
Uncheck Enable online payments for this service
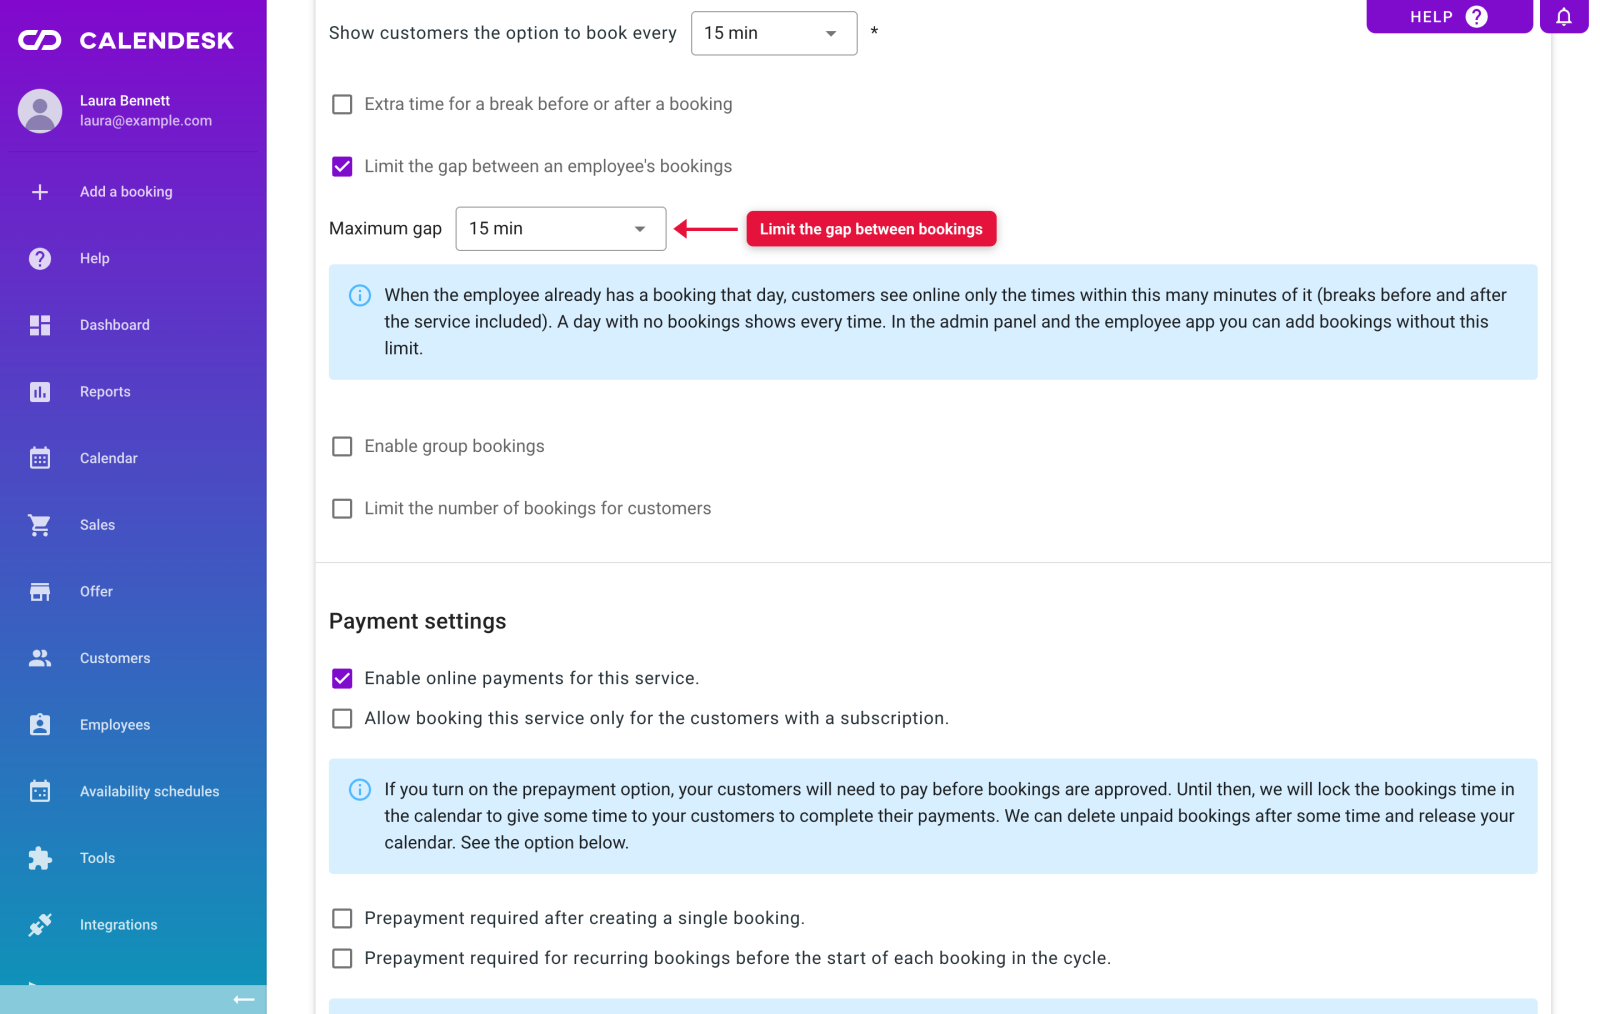coord(342,679)
